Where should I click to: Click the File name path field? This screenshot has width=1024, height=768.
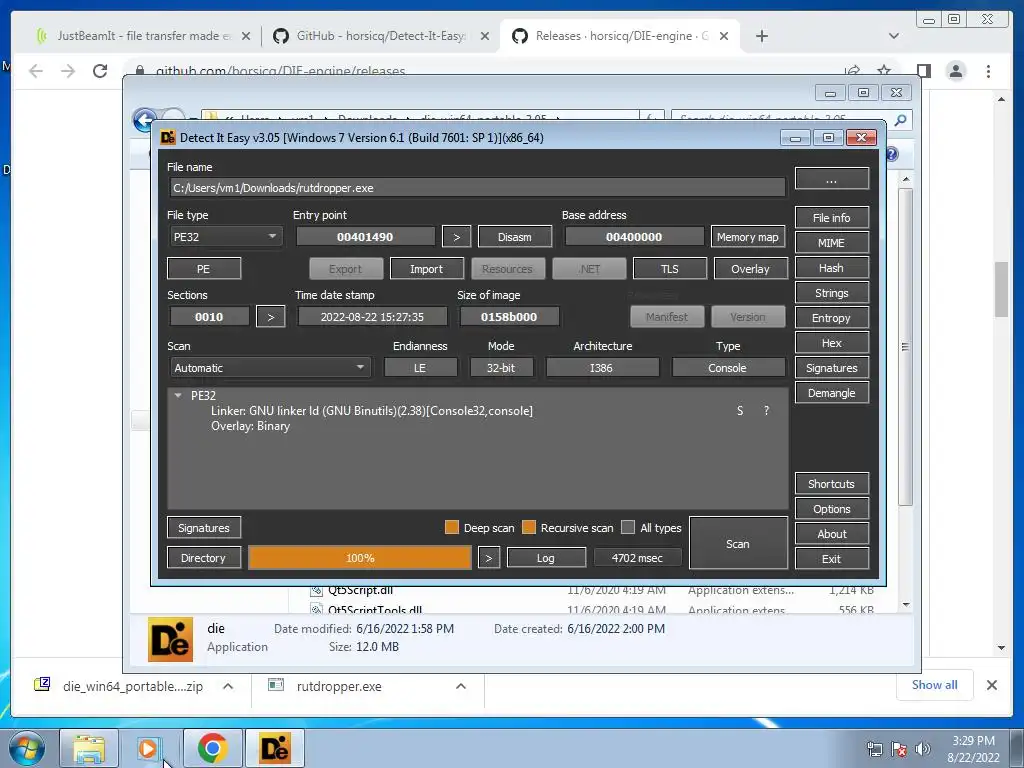477,187
